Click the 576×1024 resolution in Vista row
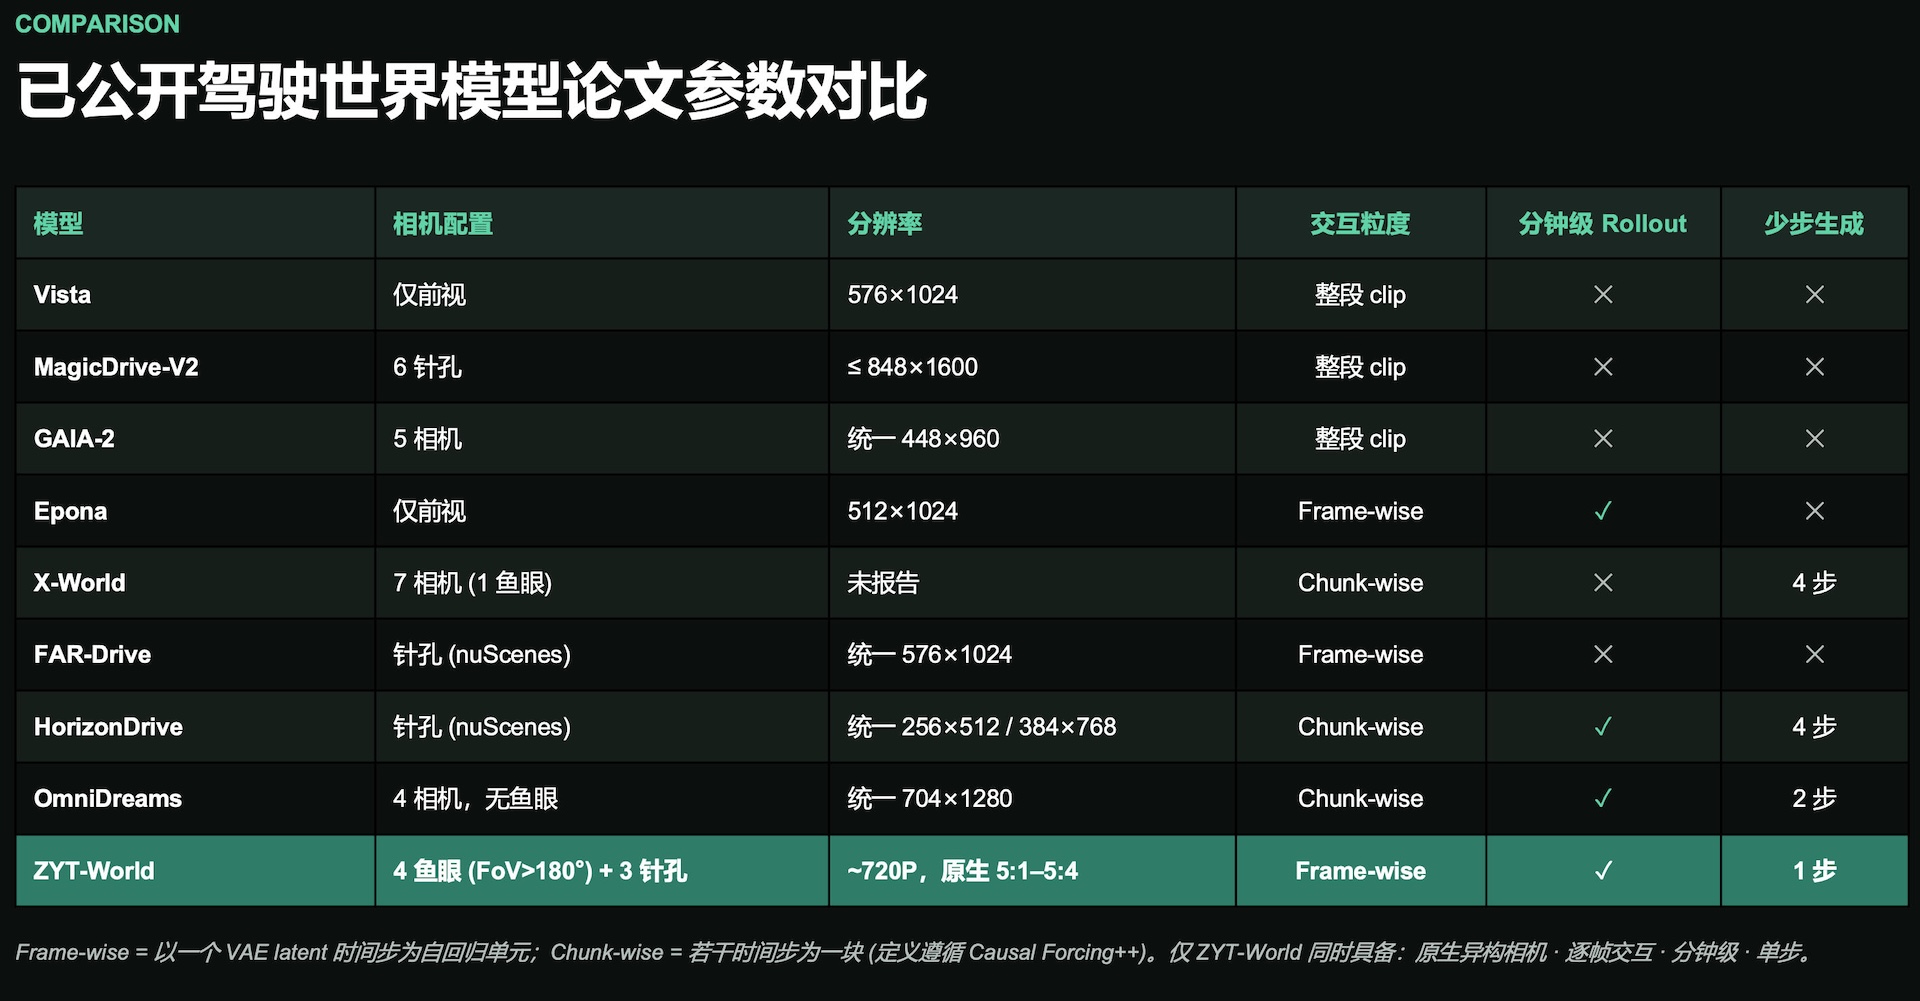1920x1001 pixels. point(902,295)
